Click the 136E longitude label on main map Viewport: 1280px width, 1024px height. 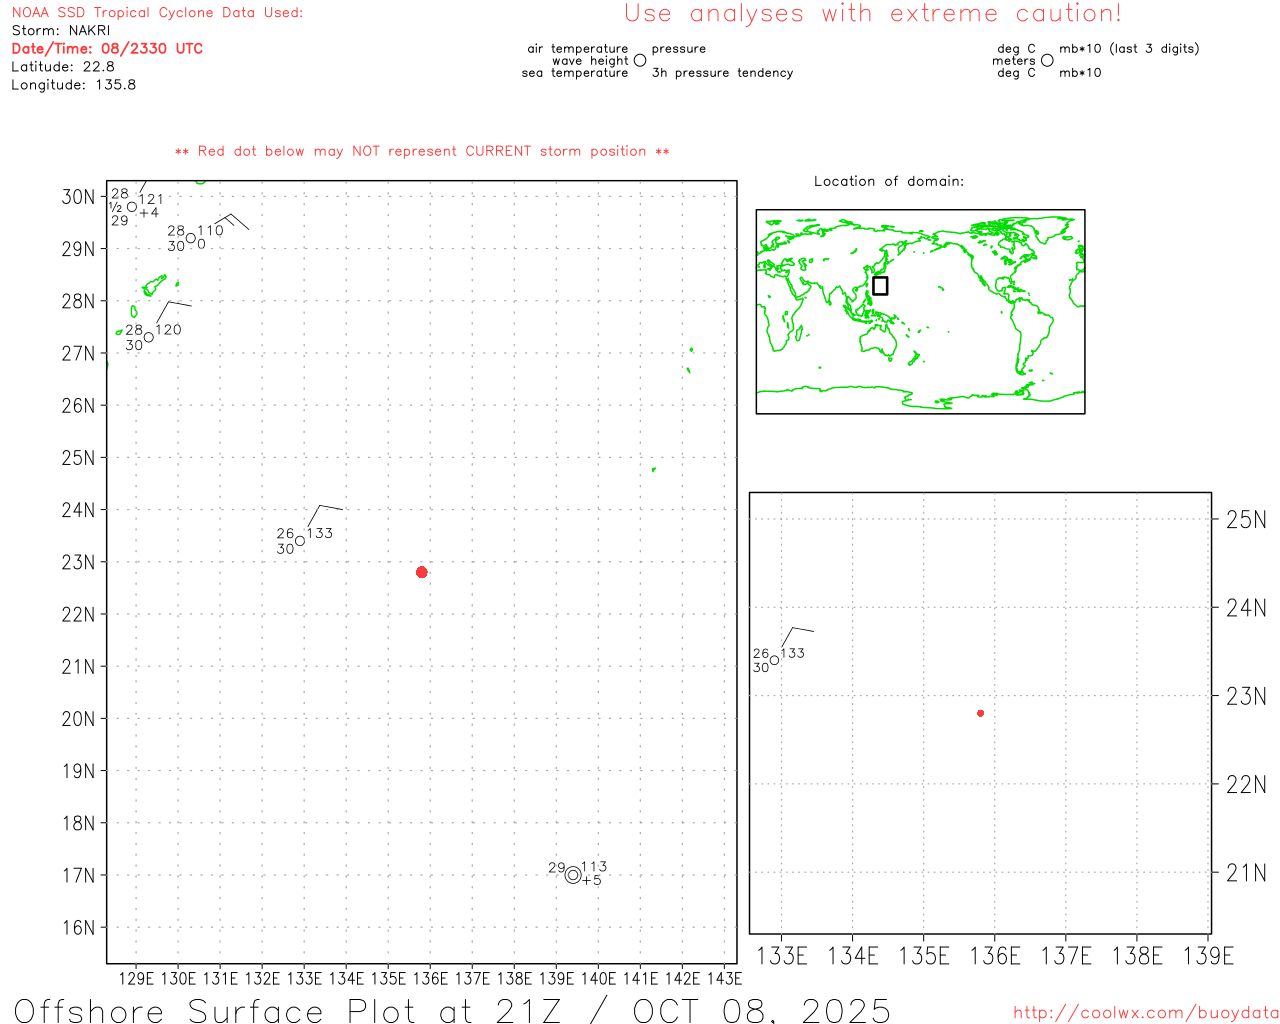[430, 978]
